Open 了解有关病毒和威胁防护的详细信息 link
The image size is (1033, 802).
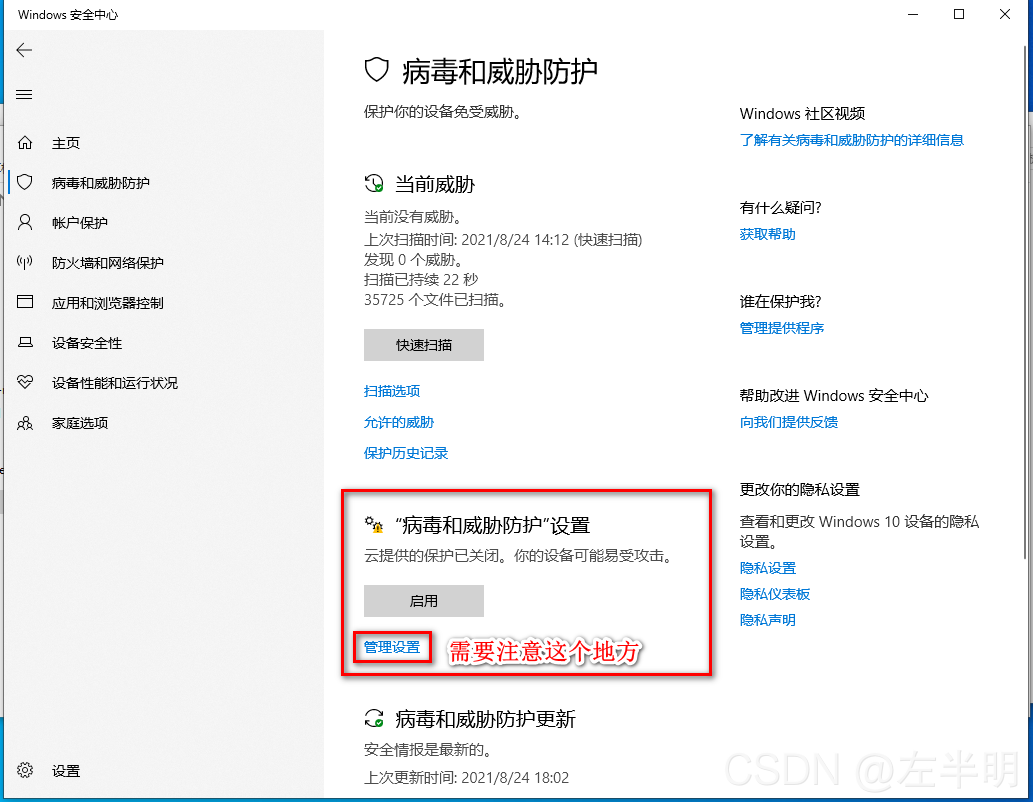click(x=852, y=140)
